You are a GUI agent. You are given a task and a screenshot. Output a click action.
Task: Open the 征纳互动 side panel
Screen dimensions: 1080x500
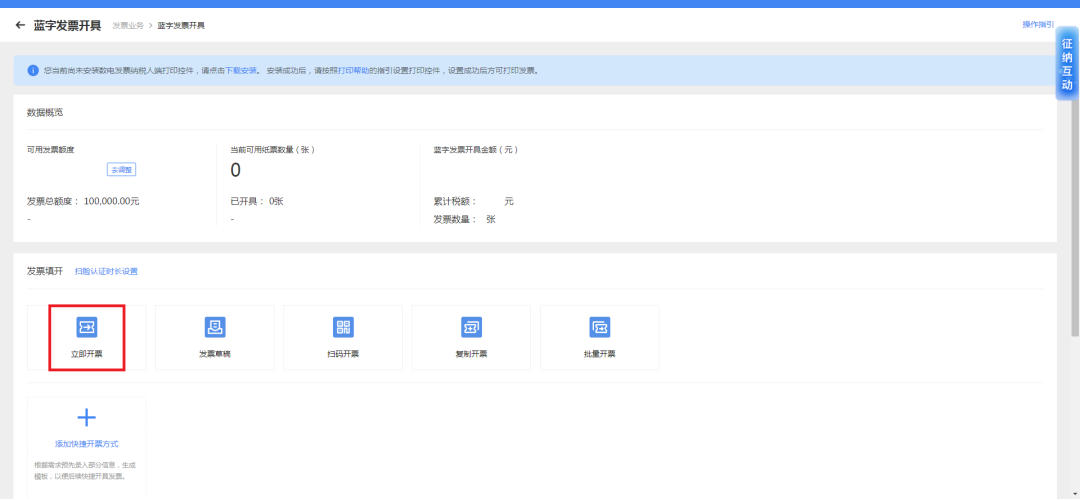point(1067,64)
